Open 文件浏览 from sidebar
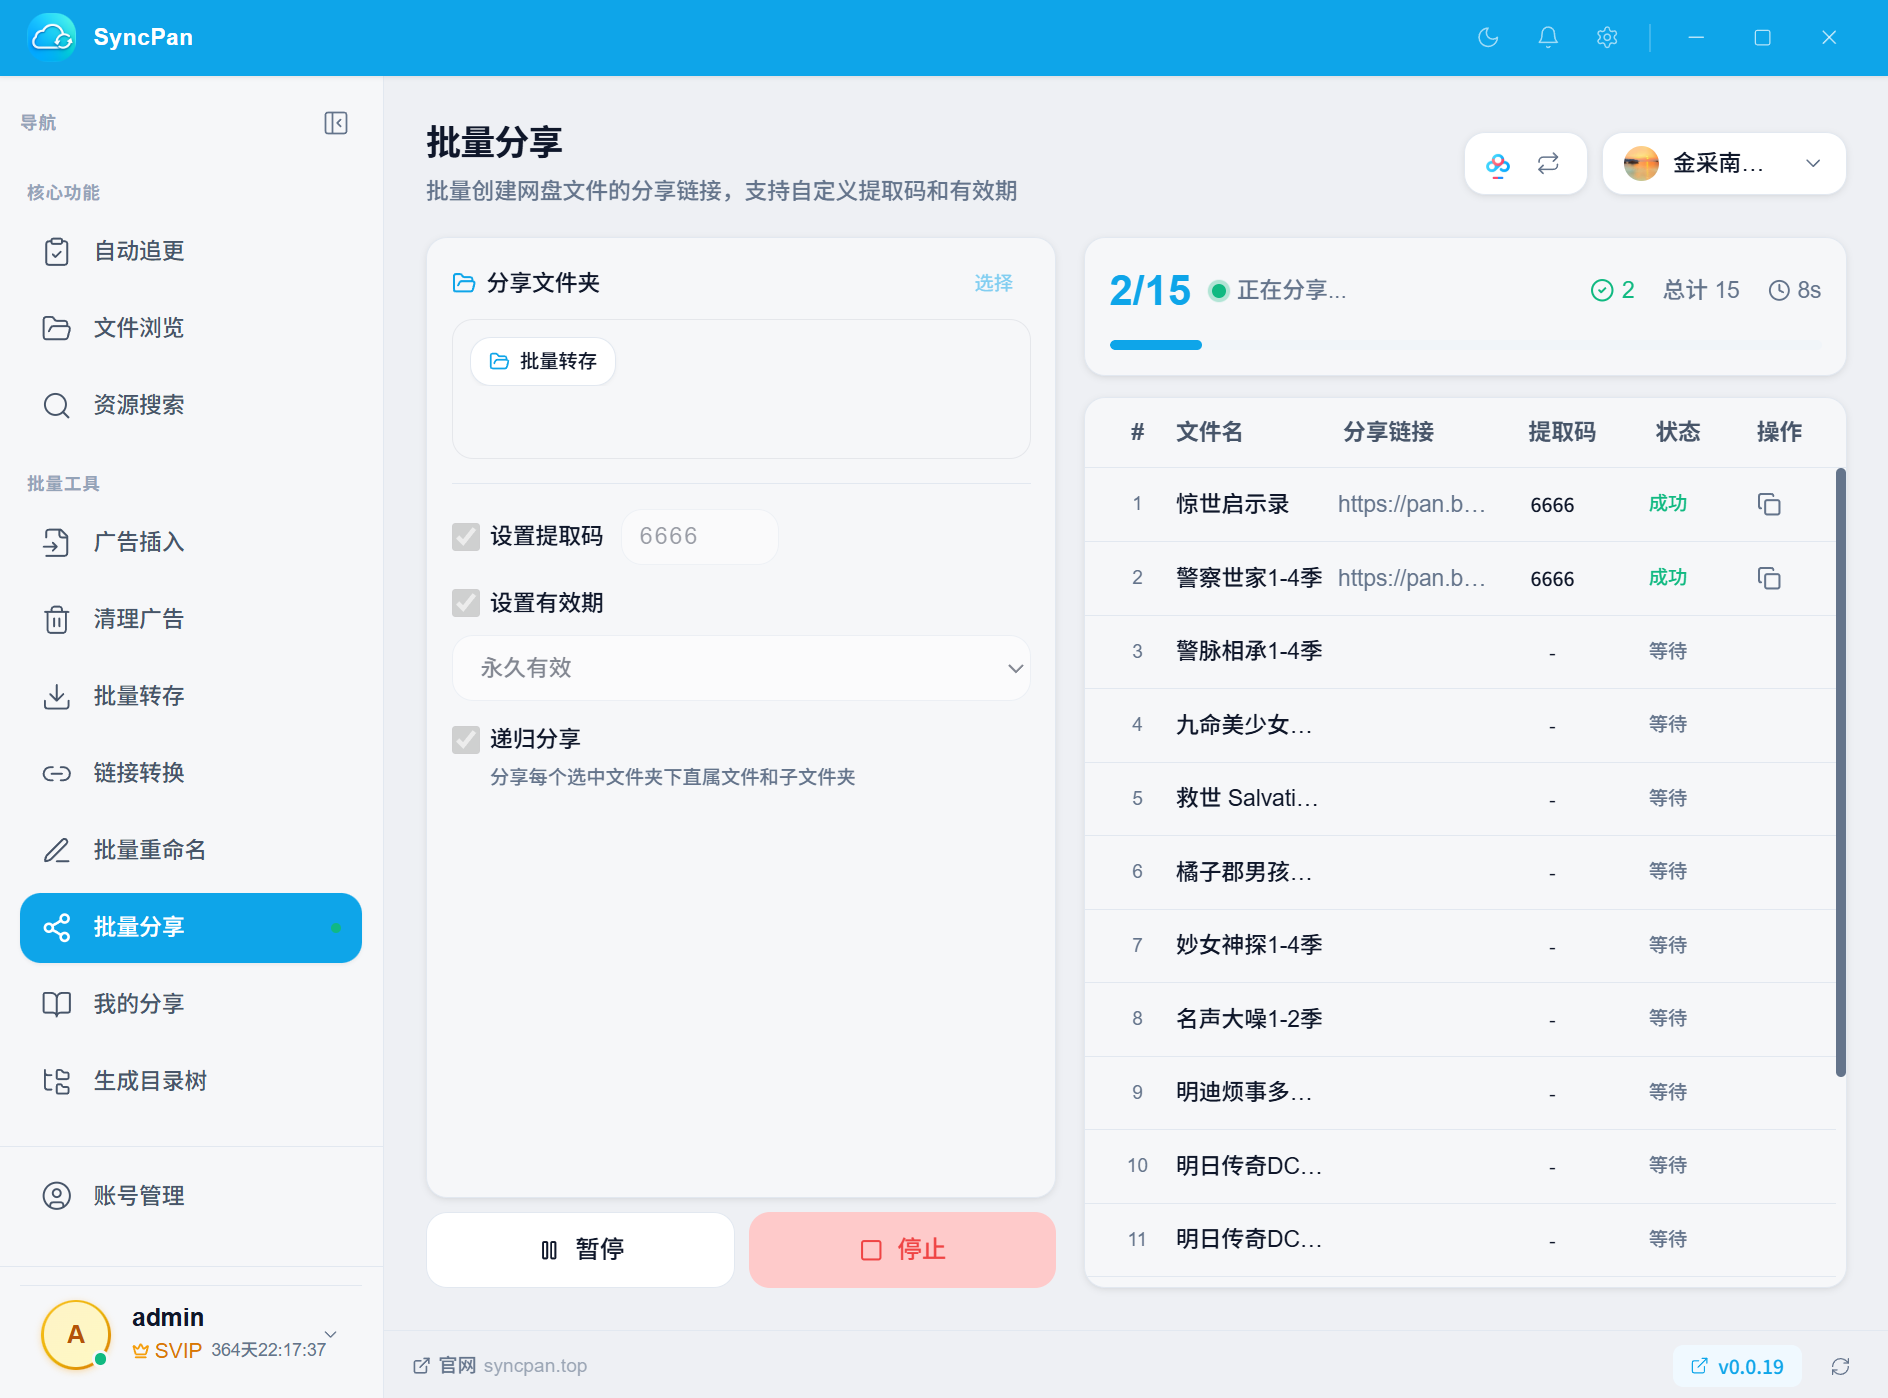1888x1398 pixels. pyautogui.click(x=191, y=328)
